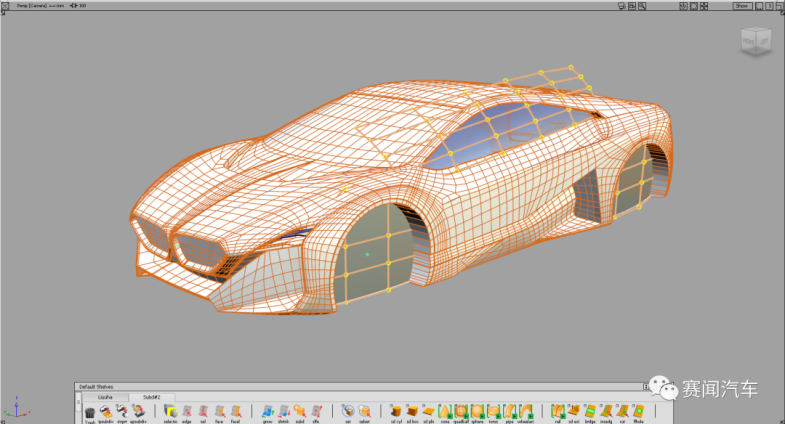The width and height of the screenshot is (785, 424).
Task: Activate the cut tool shelf icon
Action: [622, 412]
